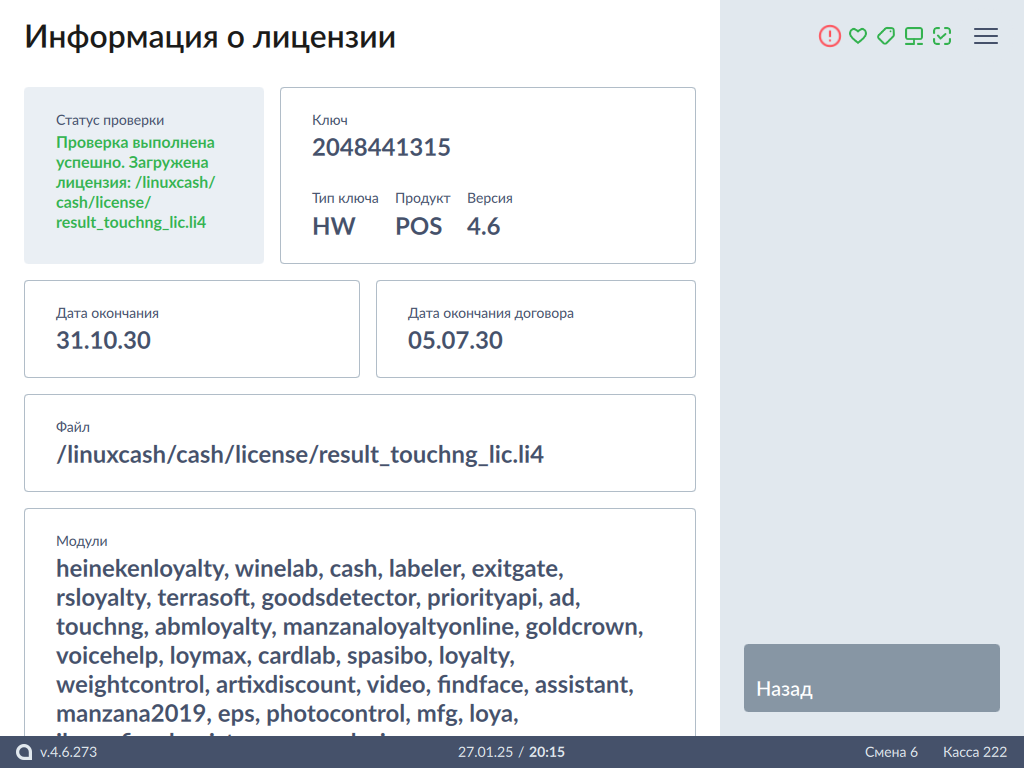The image size is (1024, 768).
Task: Click the Смена 6 shift indicator
Action: tap(891, 752)
